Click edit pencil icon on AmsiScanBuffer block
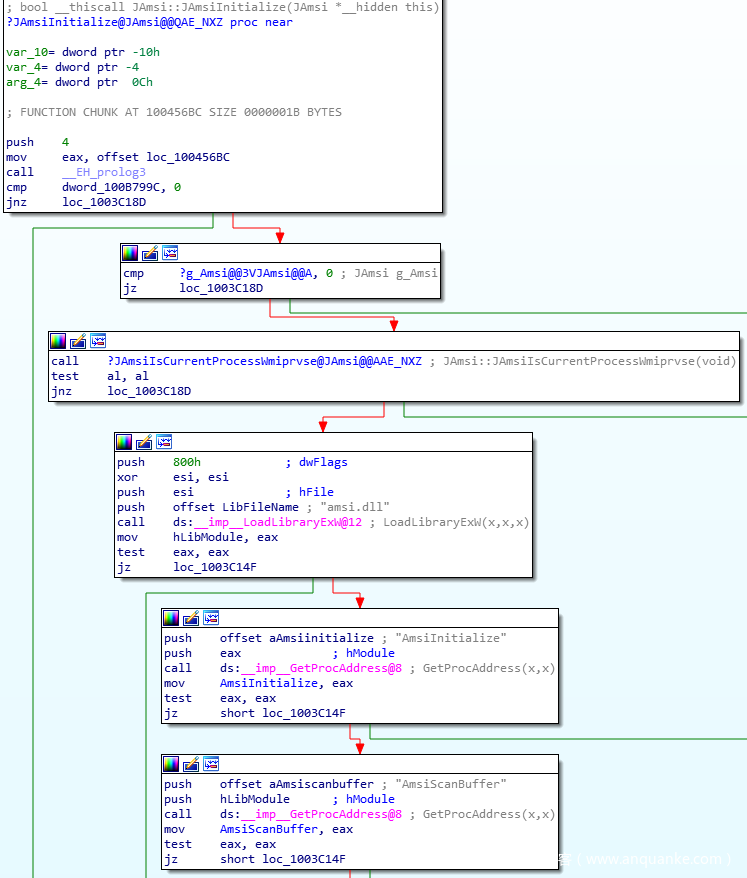 [191, 764]
